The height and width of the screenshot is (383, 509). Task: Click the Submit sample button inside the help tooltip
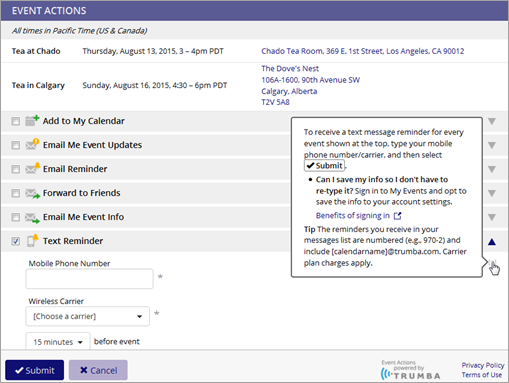(x=324, y=166)
